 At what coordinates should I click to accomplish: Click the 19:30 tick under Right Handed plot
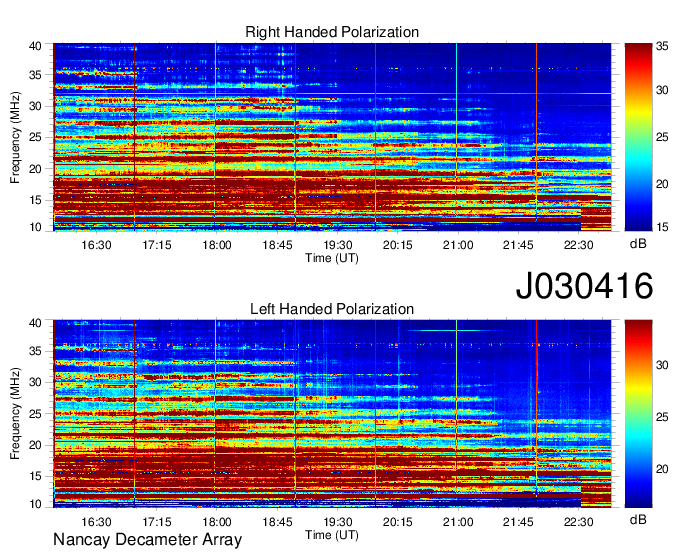(337, 245)
